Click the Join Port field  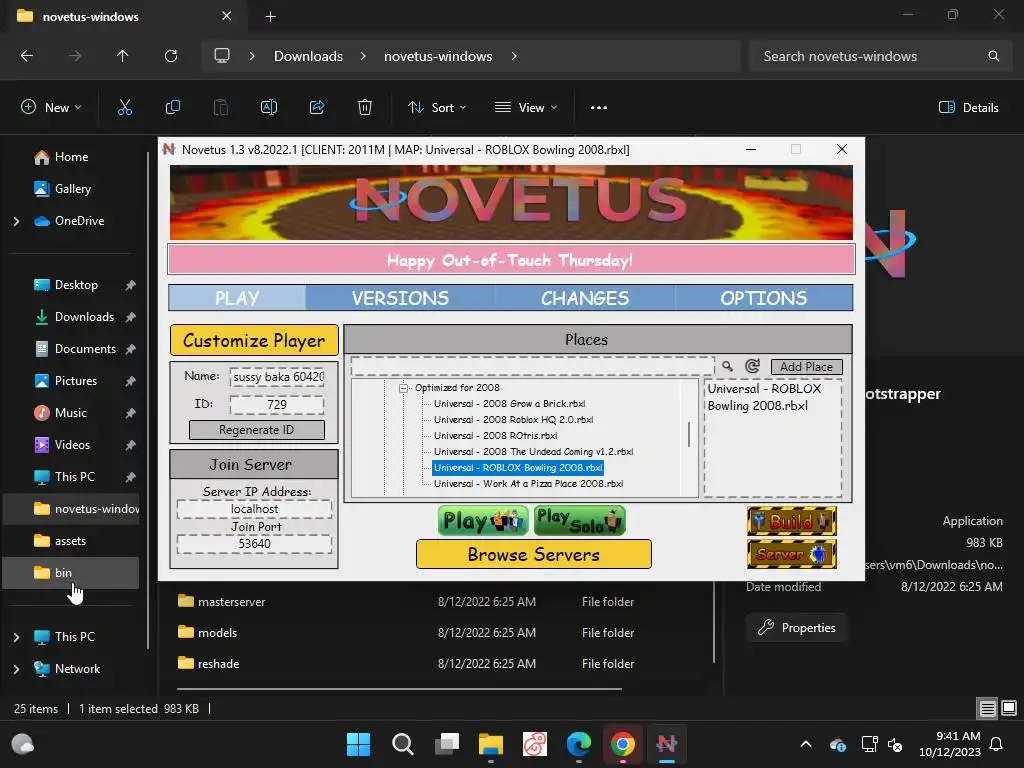[254, 544]
